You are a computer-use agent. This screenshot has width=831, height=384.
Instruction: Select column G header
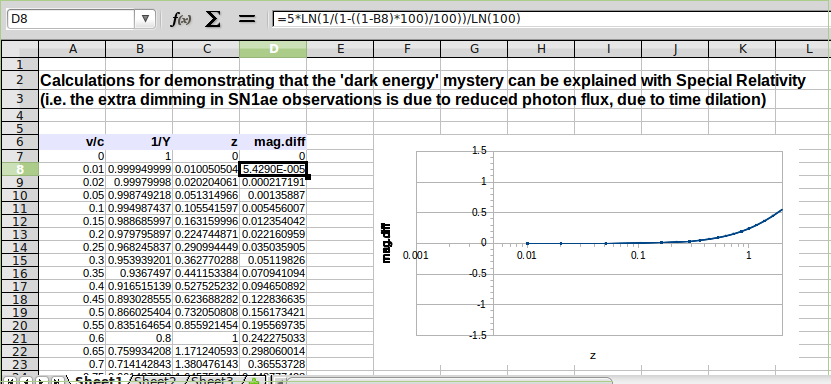[x=474, y=49]
